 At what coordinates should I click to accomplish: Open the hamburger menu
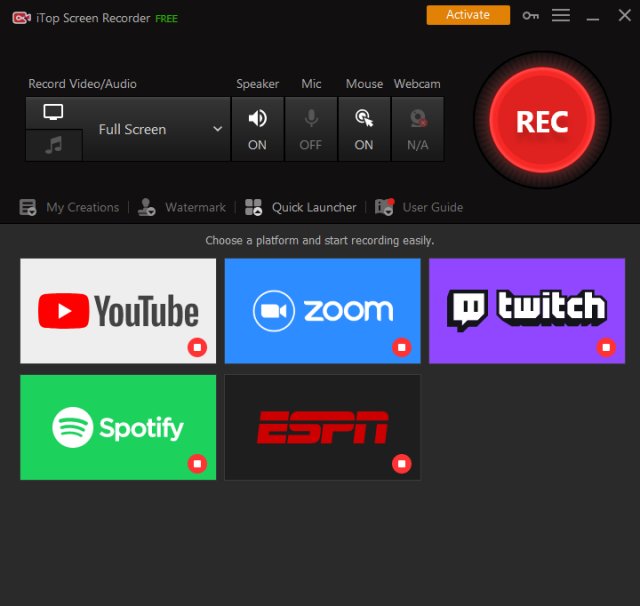(x=561, y=16)
